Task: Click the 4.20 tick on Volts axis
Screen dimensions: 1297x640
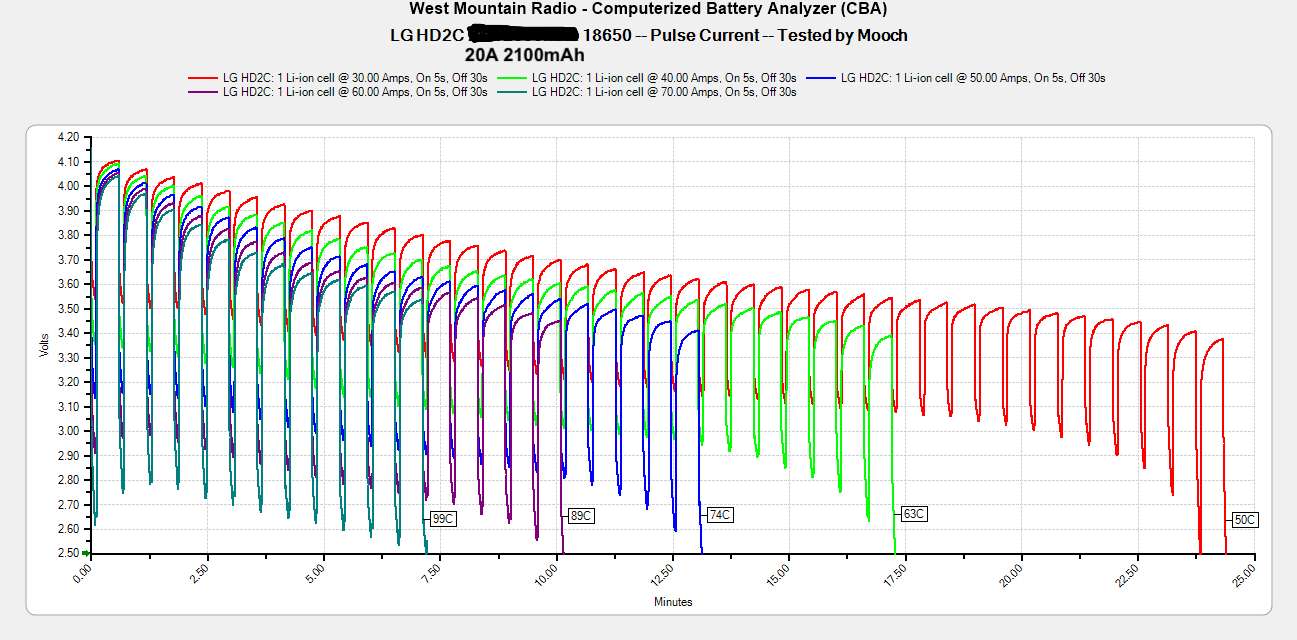Action: 67,137
